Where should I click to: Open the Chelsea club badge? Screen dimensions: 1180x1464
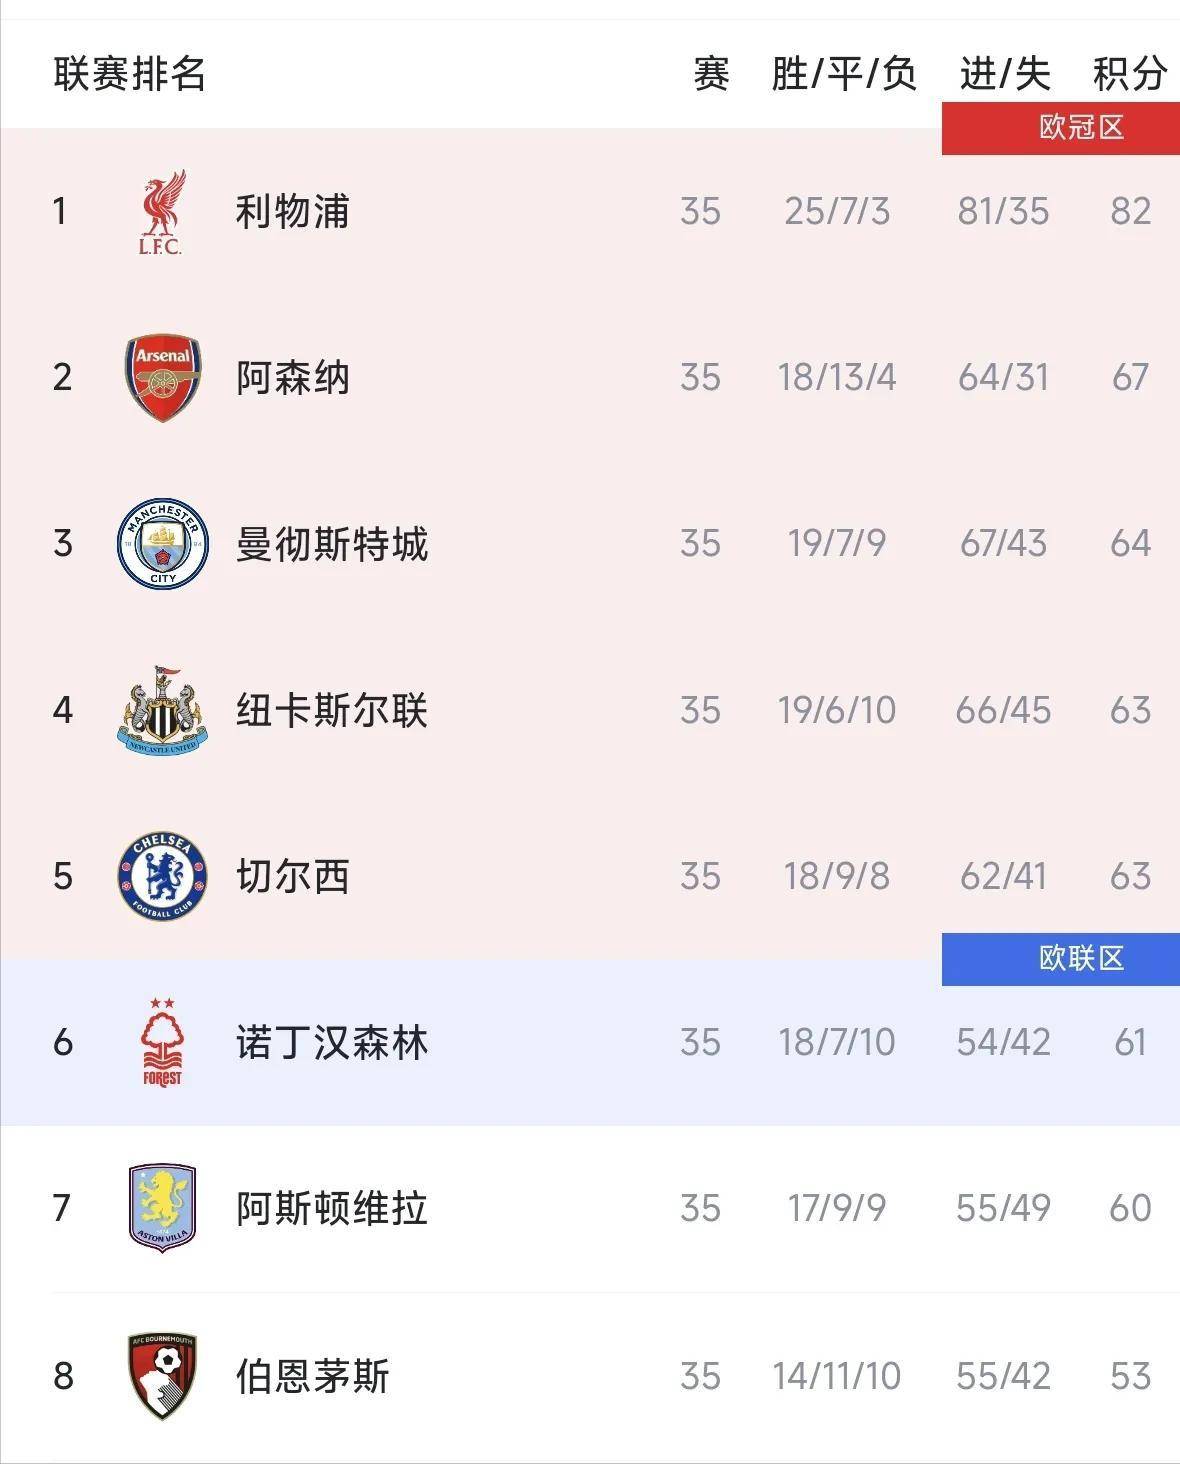click(x=163, y=874)
